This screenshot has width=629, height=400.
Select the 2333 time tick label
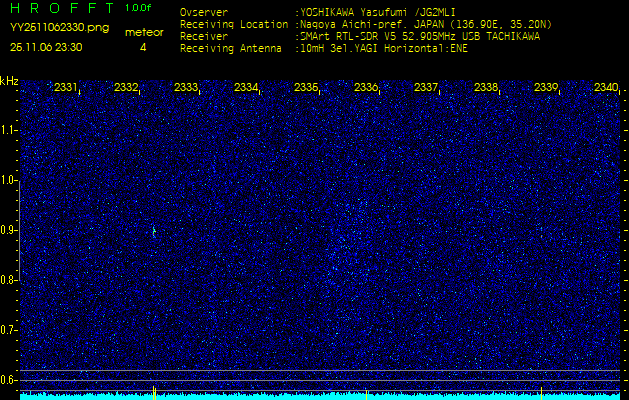coord(186,88)
